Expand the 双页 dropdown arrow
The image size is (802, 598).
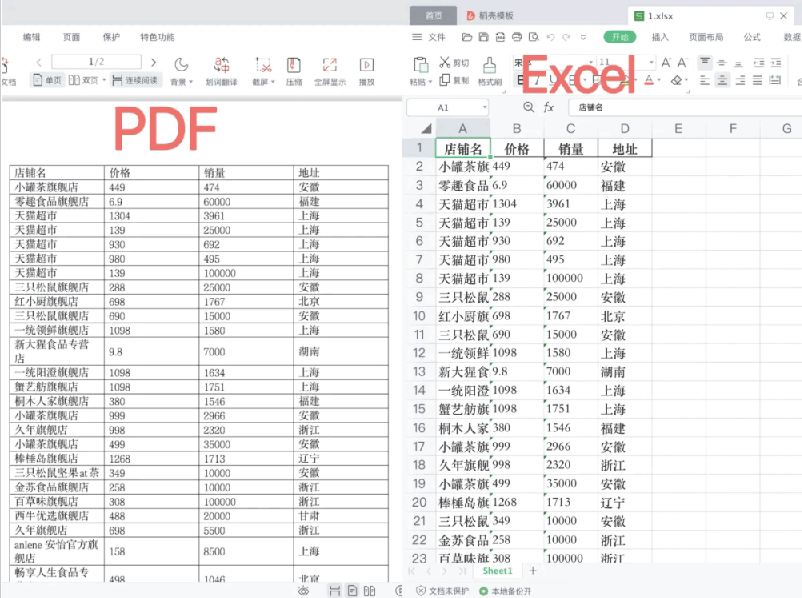point(104,80)
